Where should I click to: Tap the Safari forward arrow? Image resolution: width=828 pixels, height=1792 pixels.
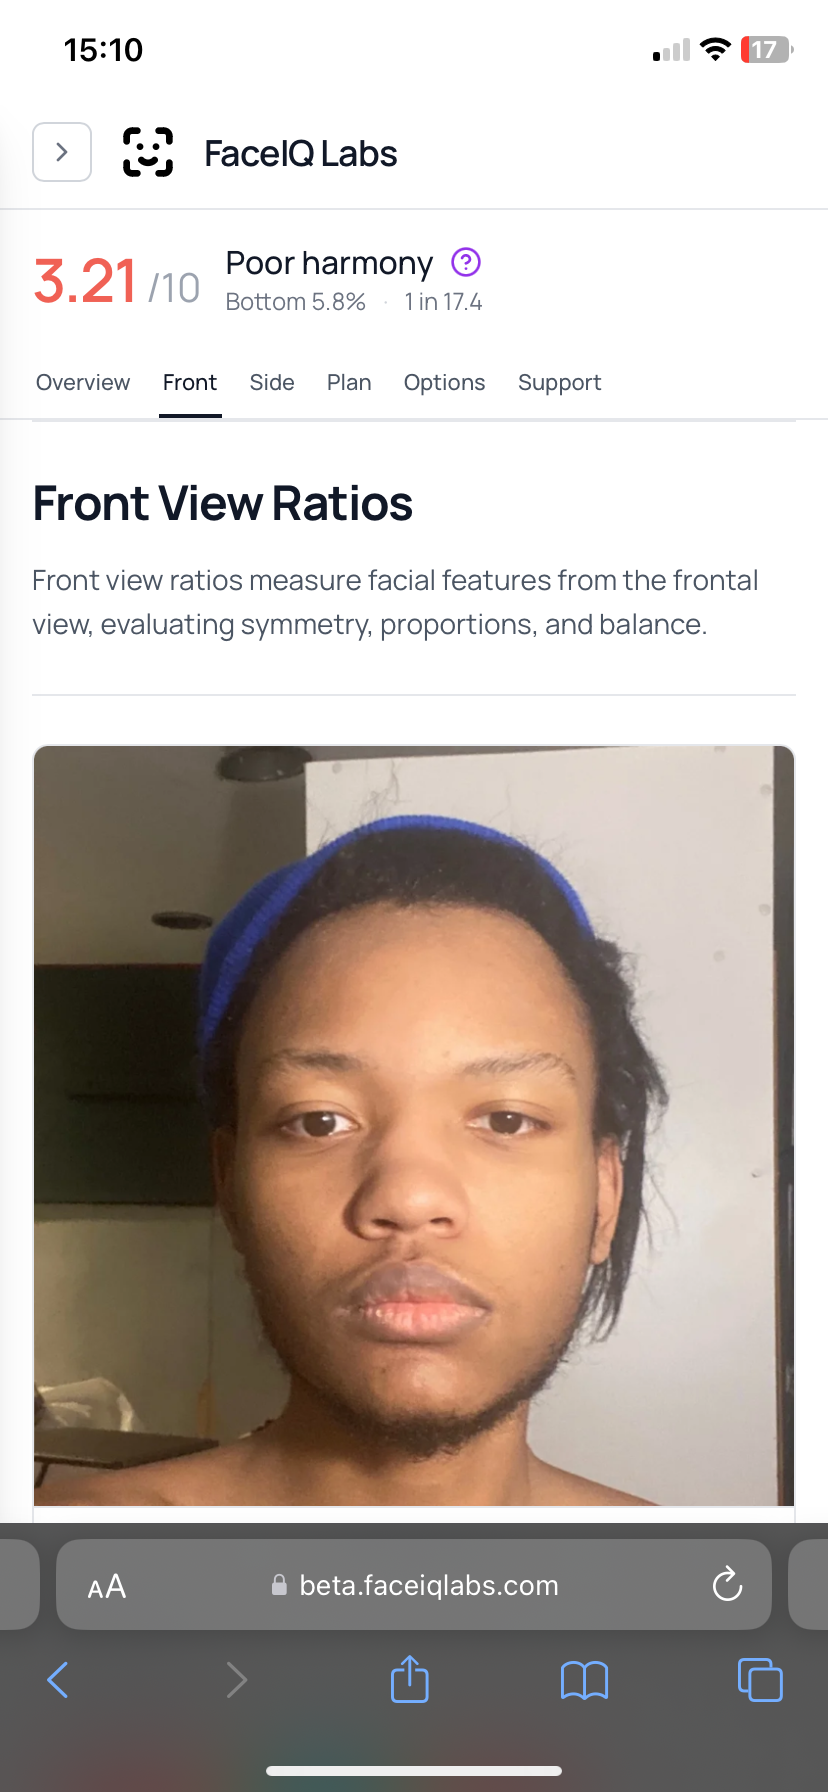[x=236, y=1680]
